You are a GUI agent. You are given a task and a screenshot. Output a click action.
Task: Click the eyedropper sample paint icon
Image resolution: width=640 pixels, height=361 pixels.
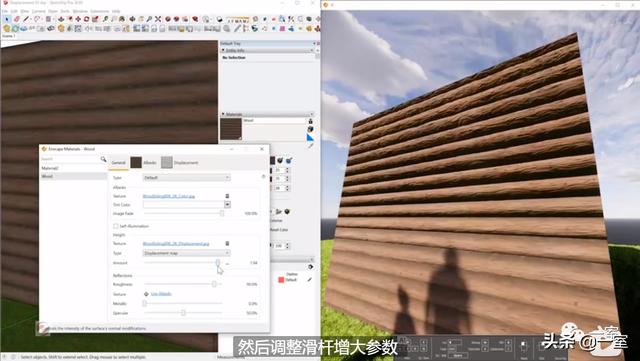click(x=311, y=145)
